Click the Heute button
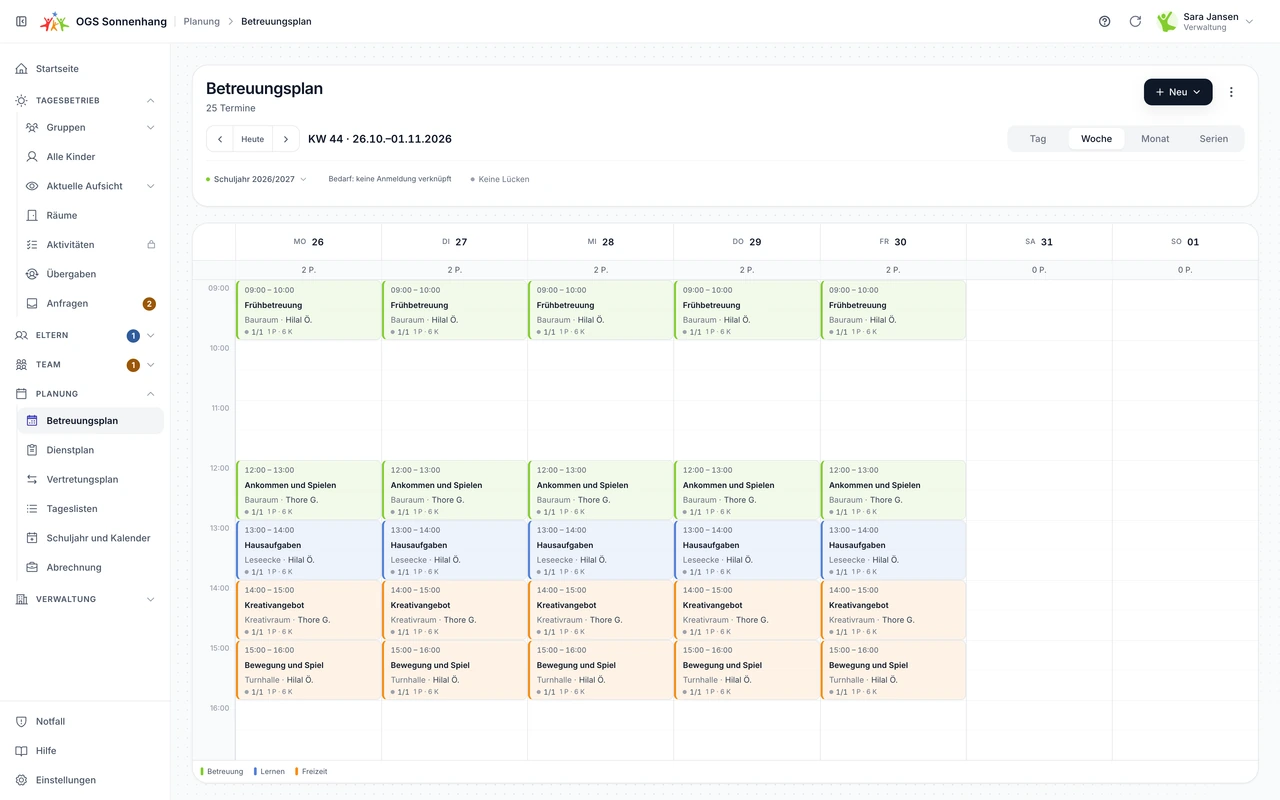Image resolution: width=1280 pixels, height=800 pixels. click(x=253, y=139)
